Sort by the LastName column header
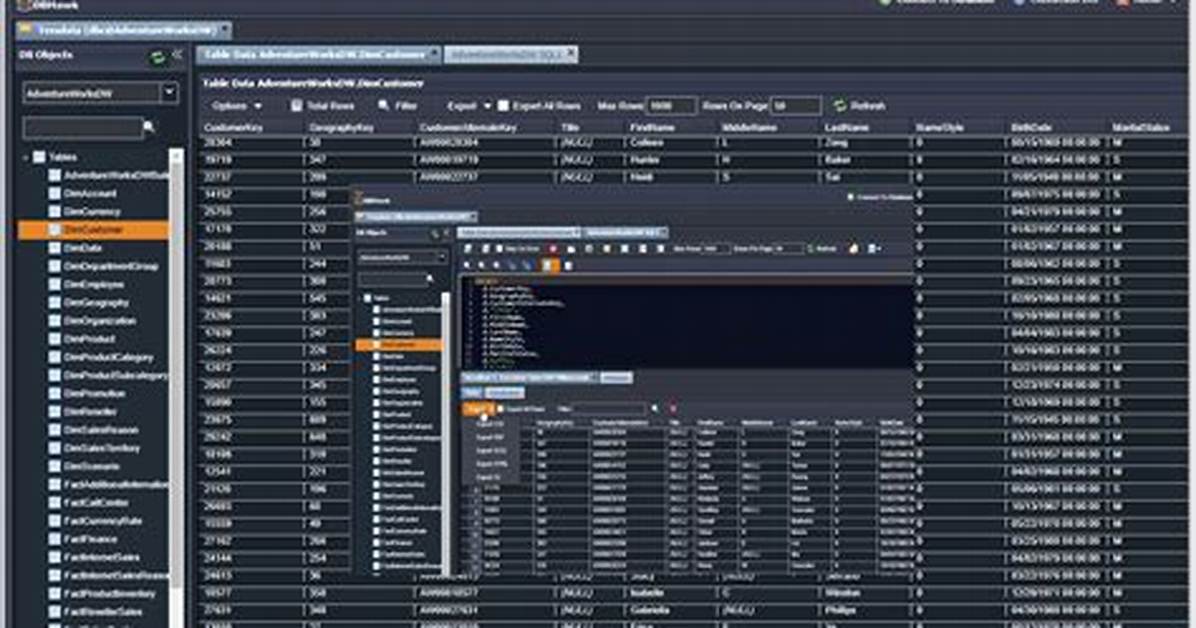This screenshot has width=1196, height=628. (x=846, y=127)
